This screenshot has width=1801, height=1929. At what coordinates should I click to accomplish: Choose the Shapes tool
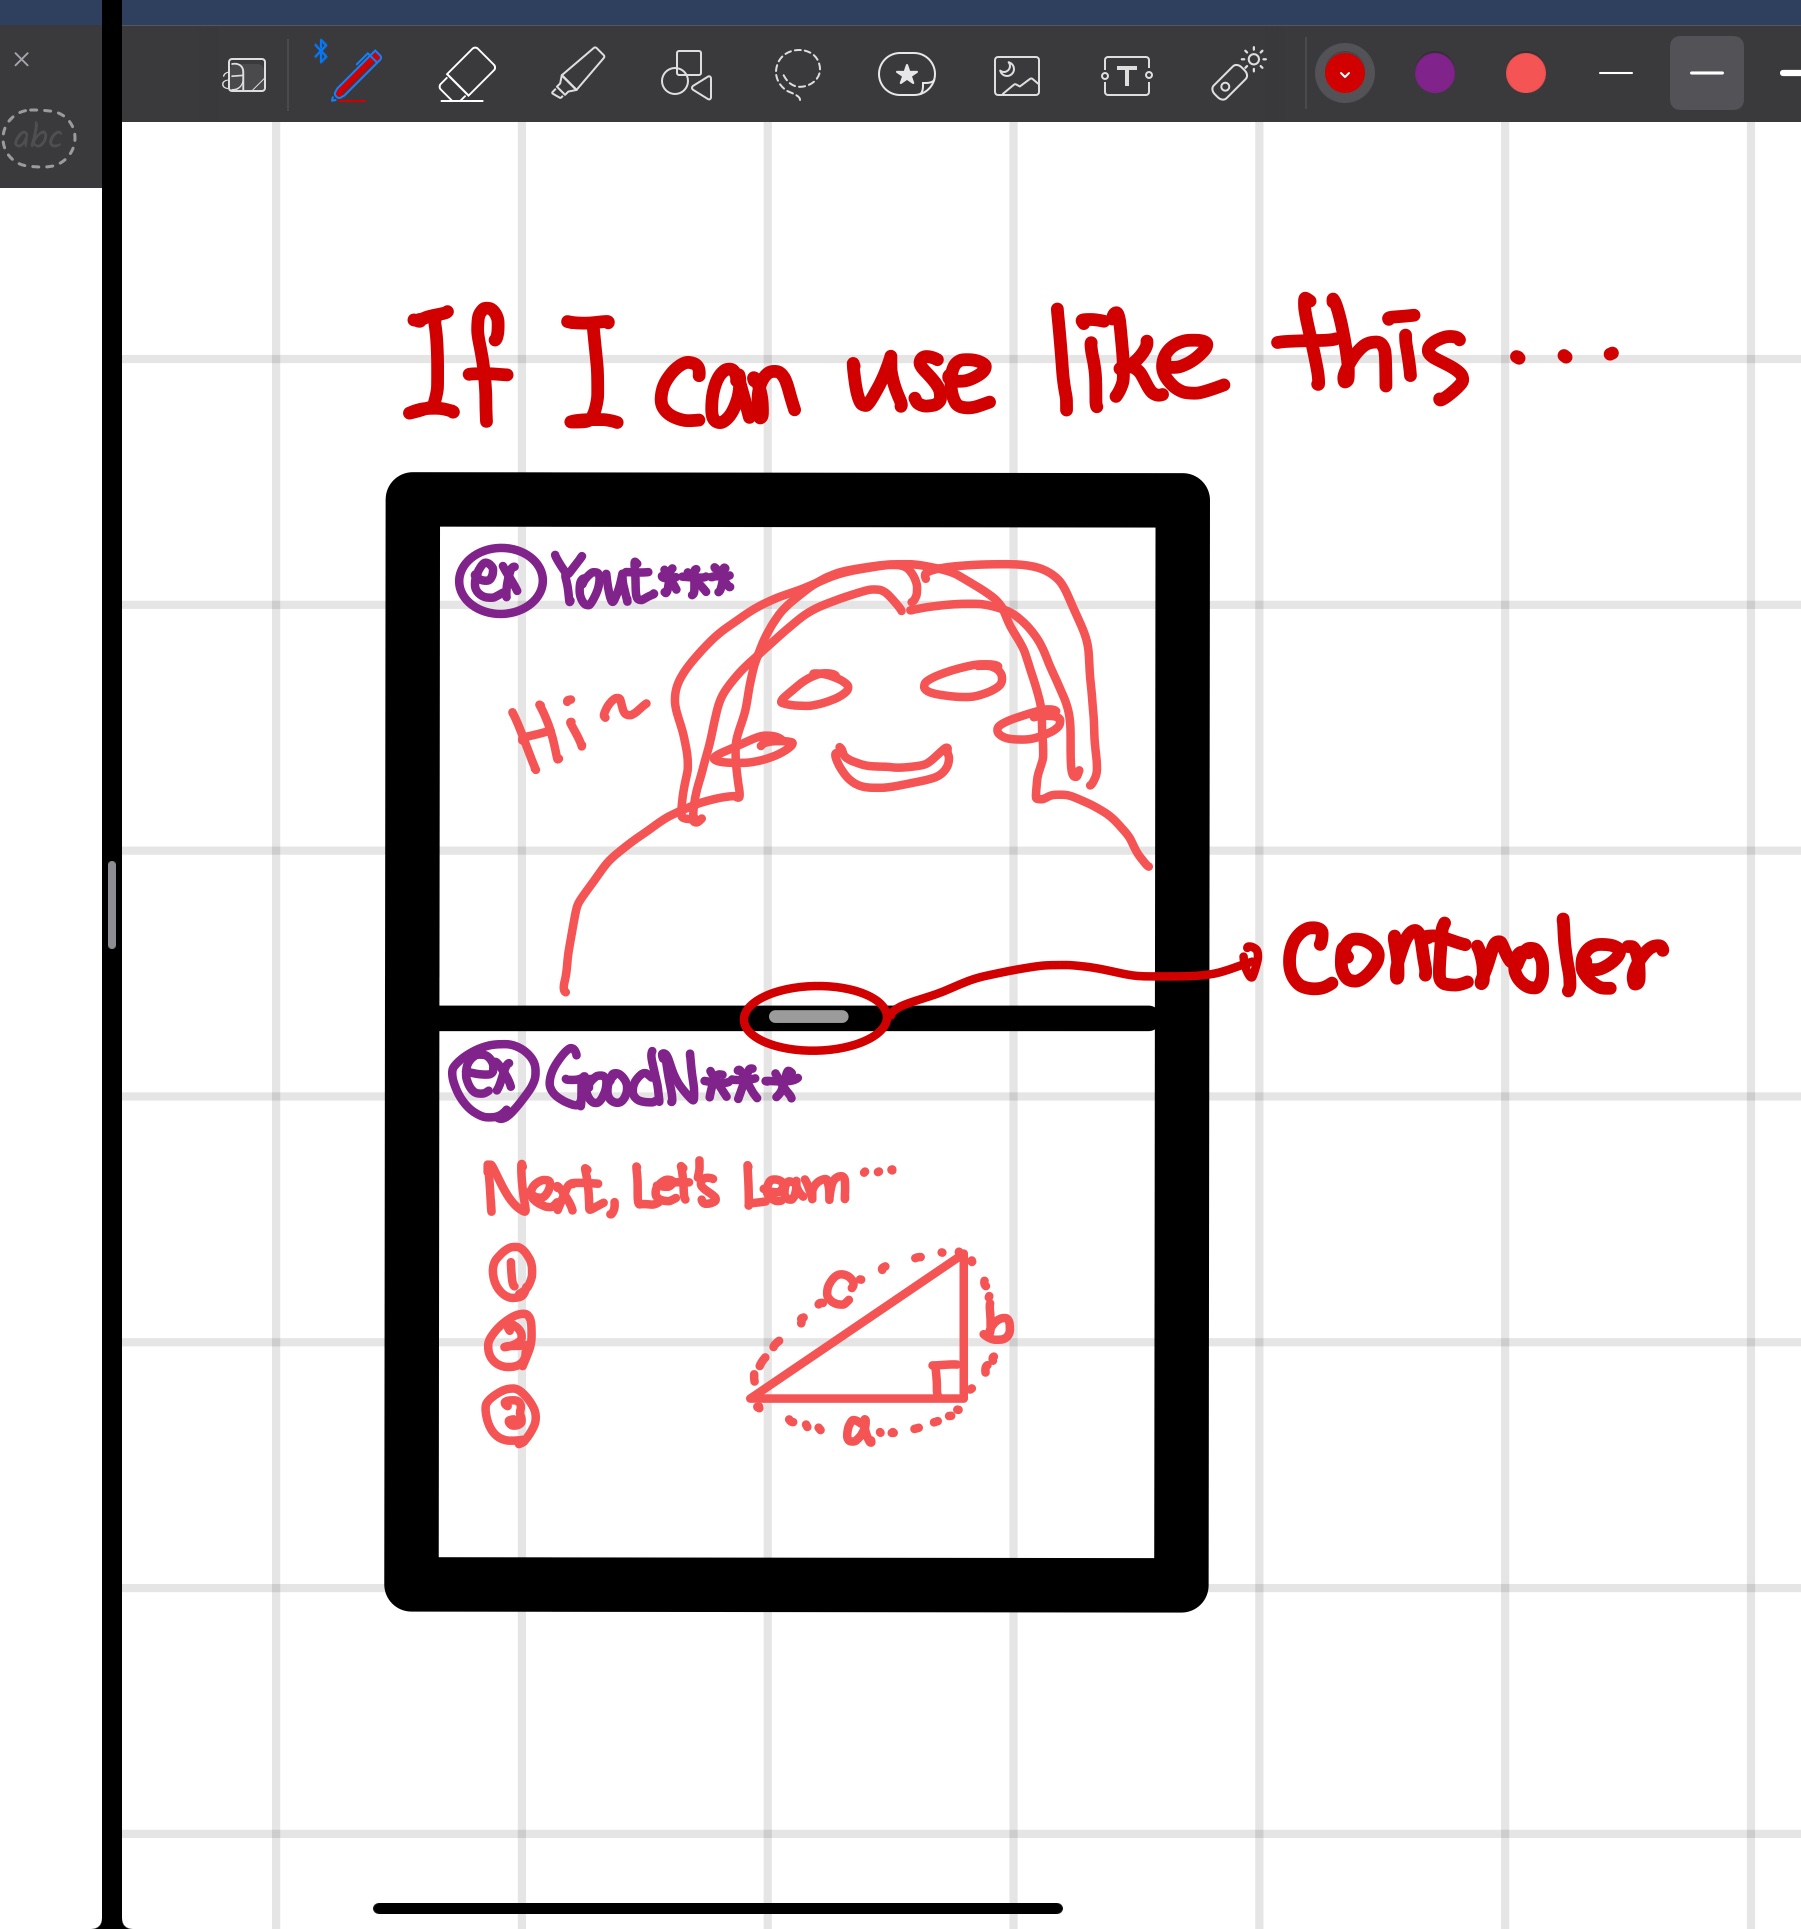pos(687,75)
